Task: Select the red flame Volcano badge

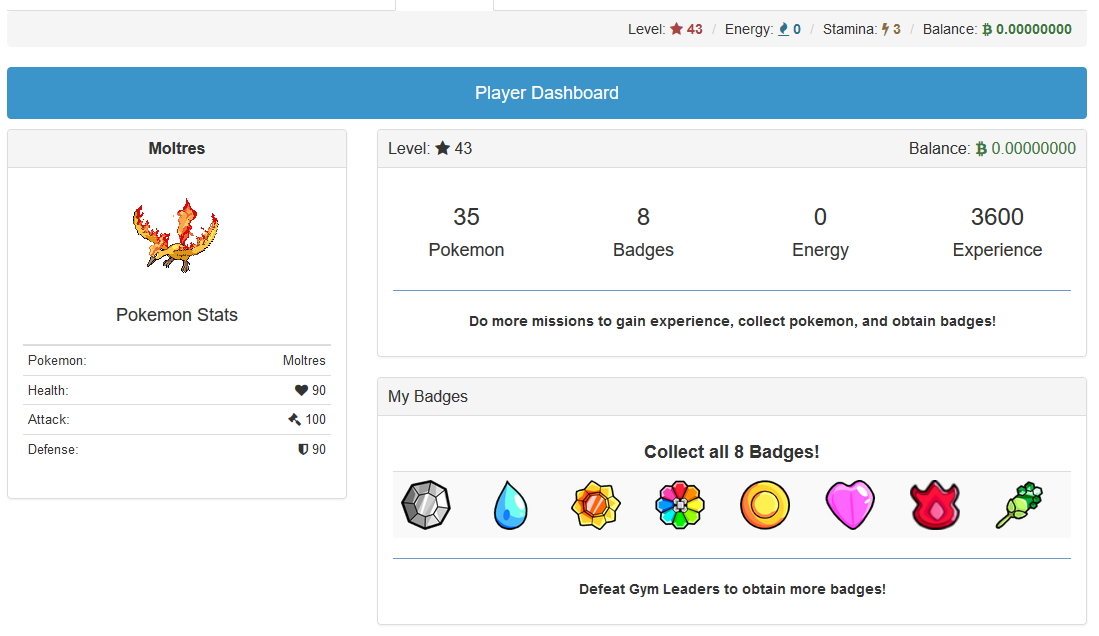Action: coord(935,505)
